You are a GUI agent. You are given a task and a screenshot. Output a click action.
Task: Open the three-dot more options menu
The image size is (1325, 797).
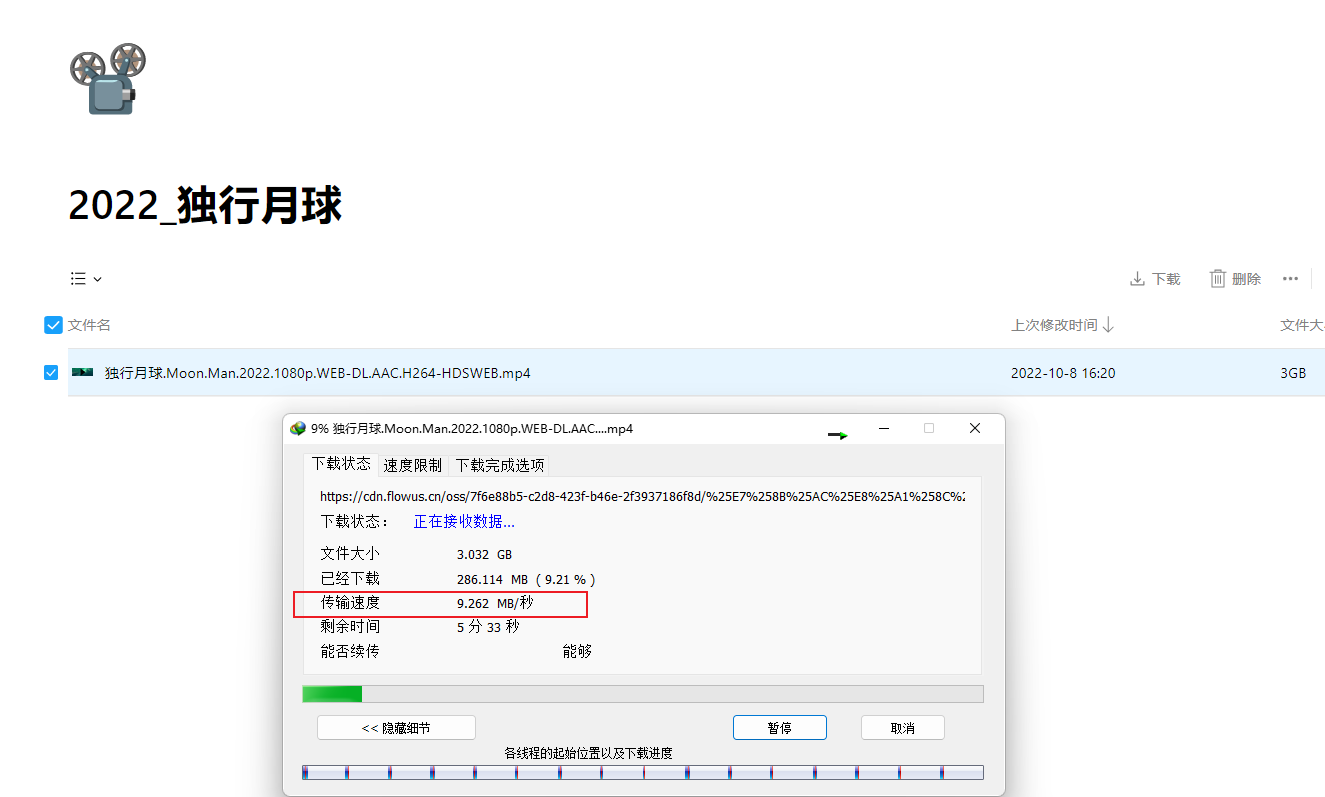tap(1290, 279)
